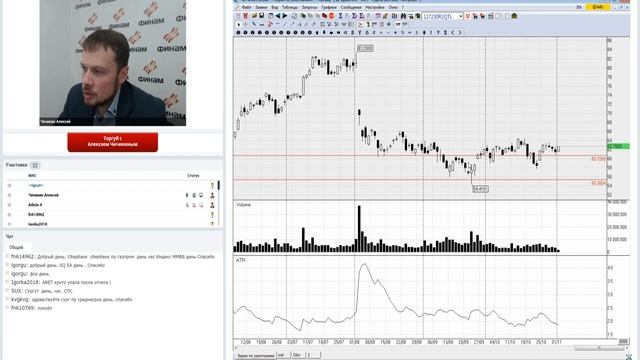Click the green current price label

coord(618,146)
